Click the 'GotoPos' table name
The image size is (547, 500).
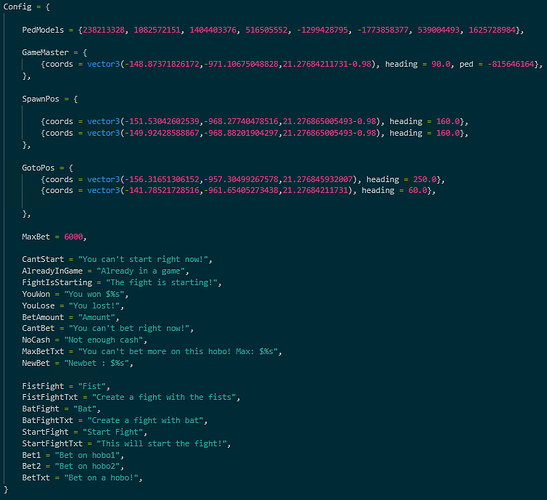(x=38, y=168)
